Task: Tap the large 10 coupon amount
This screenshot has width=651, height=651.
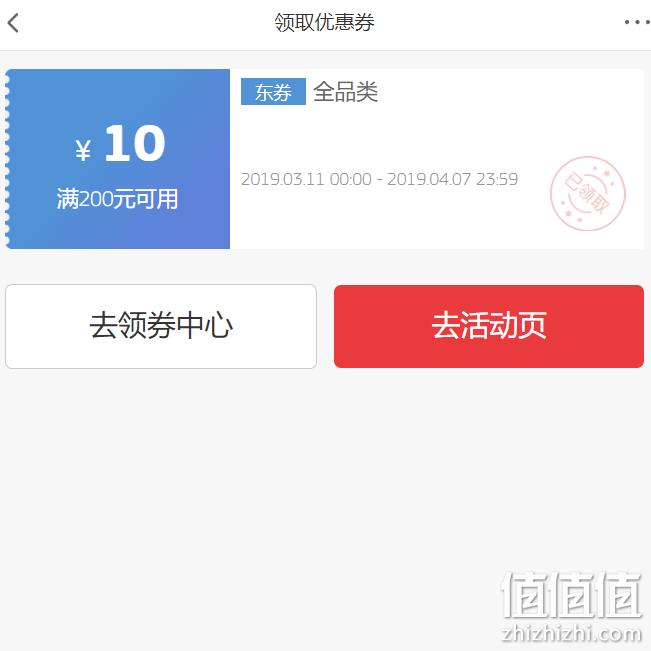Action: point(135,143)
